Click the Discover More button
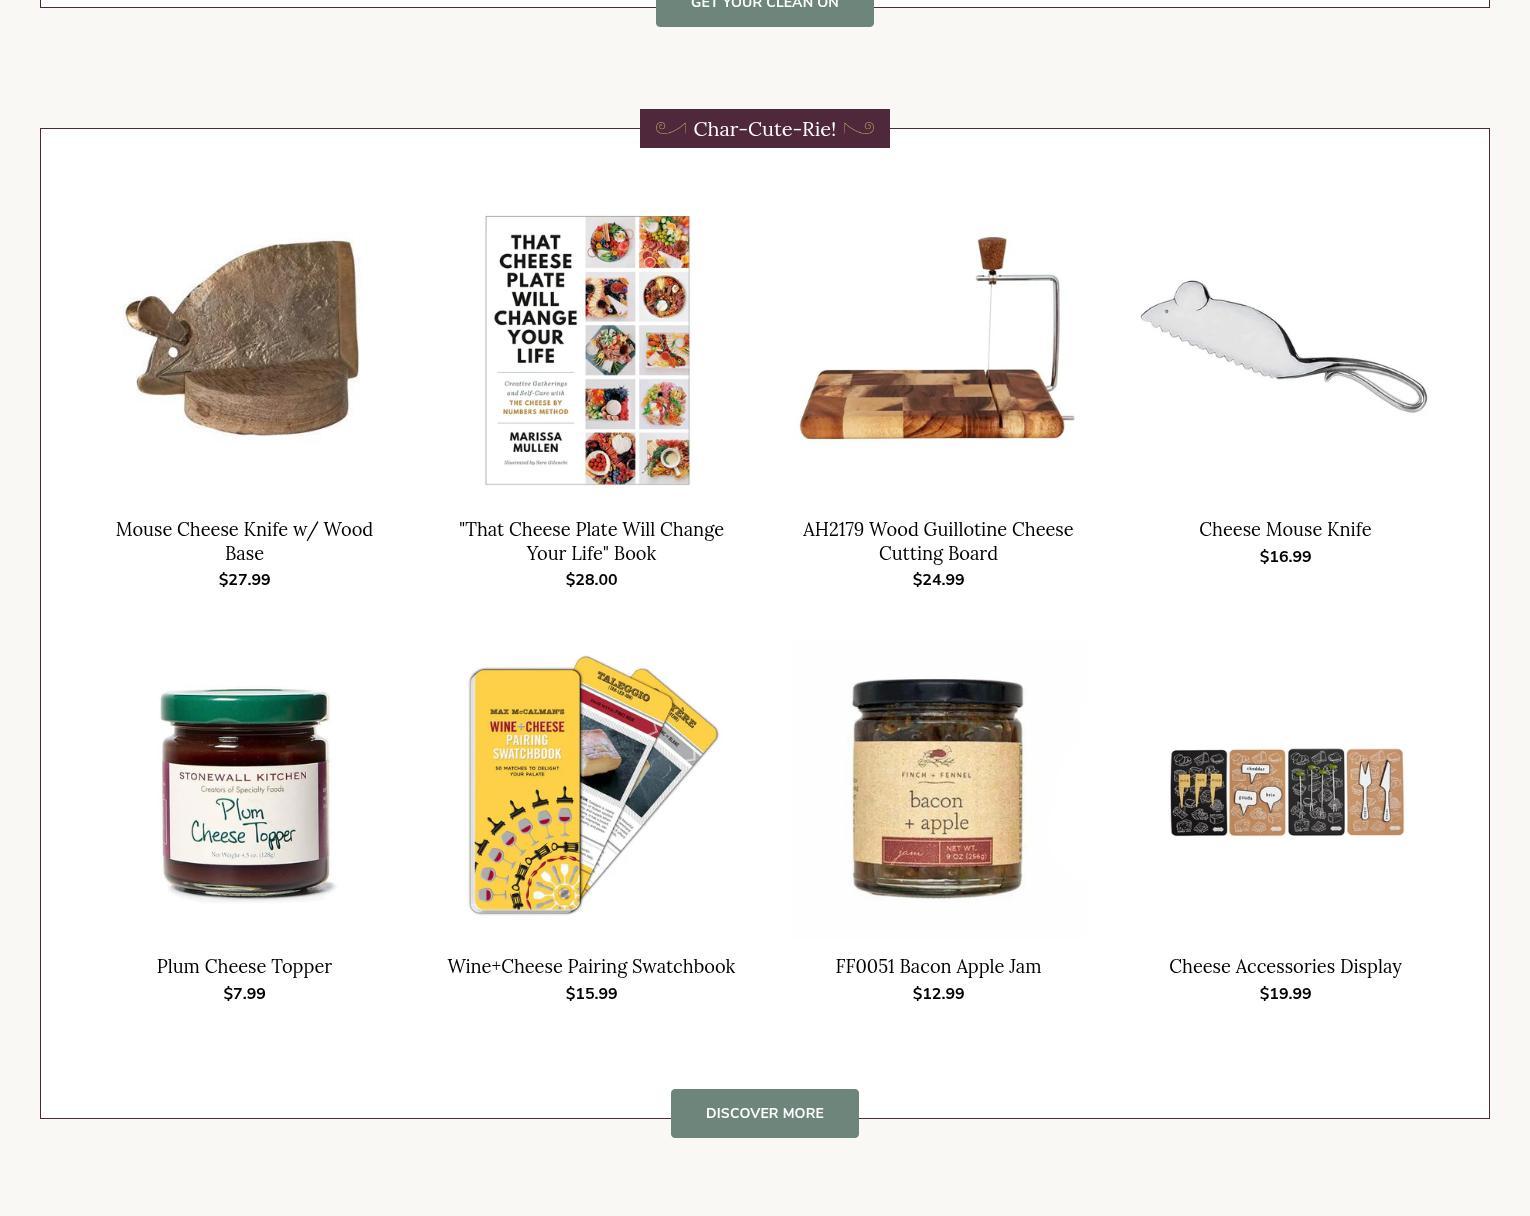 point(765,1113)
